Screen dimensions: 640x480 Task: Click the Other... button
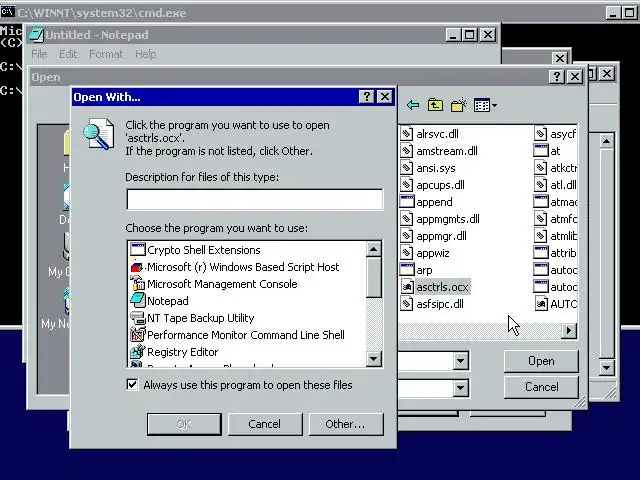[x=345, y=424]
